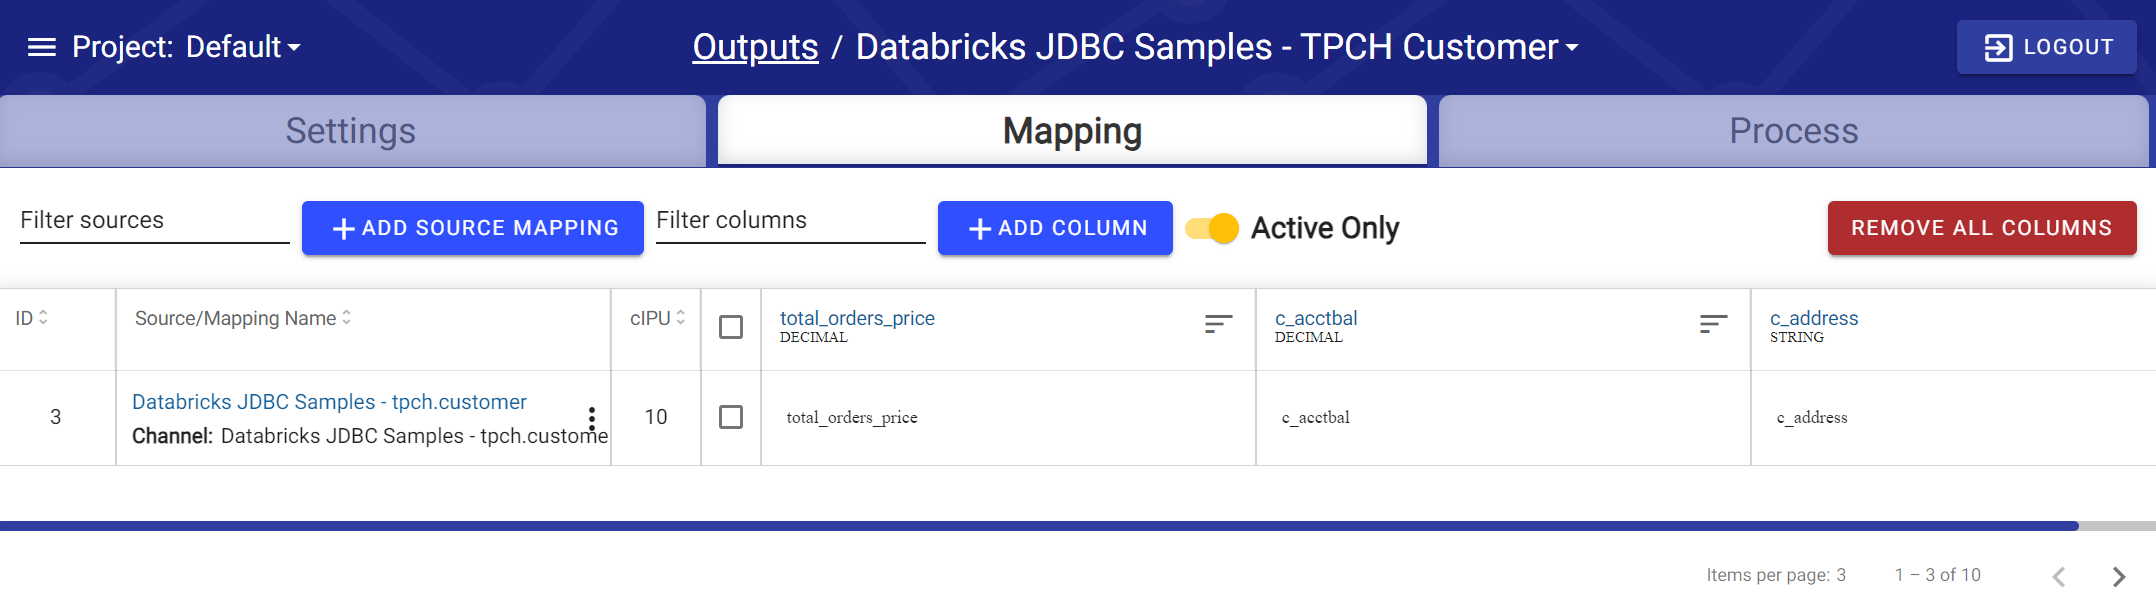This screenshot has height=604, width=2156.
Task: Click the logout door icon
Action: tap(1999, 46)
